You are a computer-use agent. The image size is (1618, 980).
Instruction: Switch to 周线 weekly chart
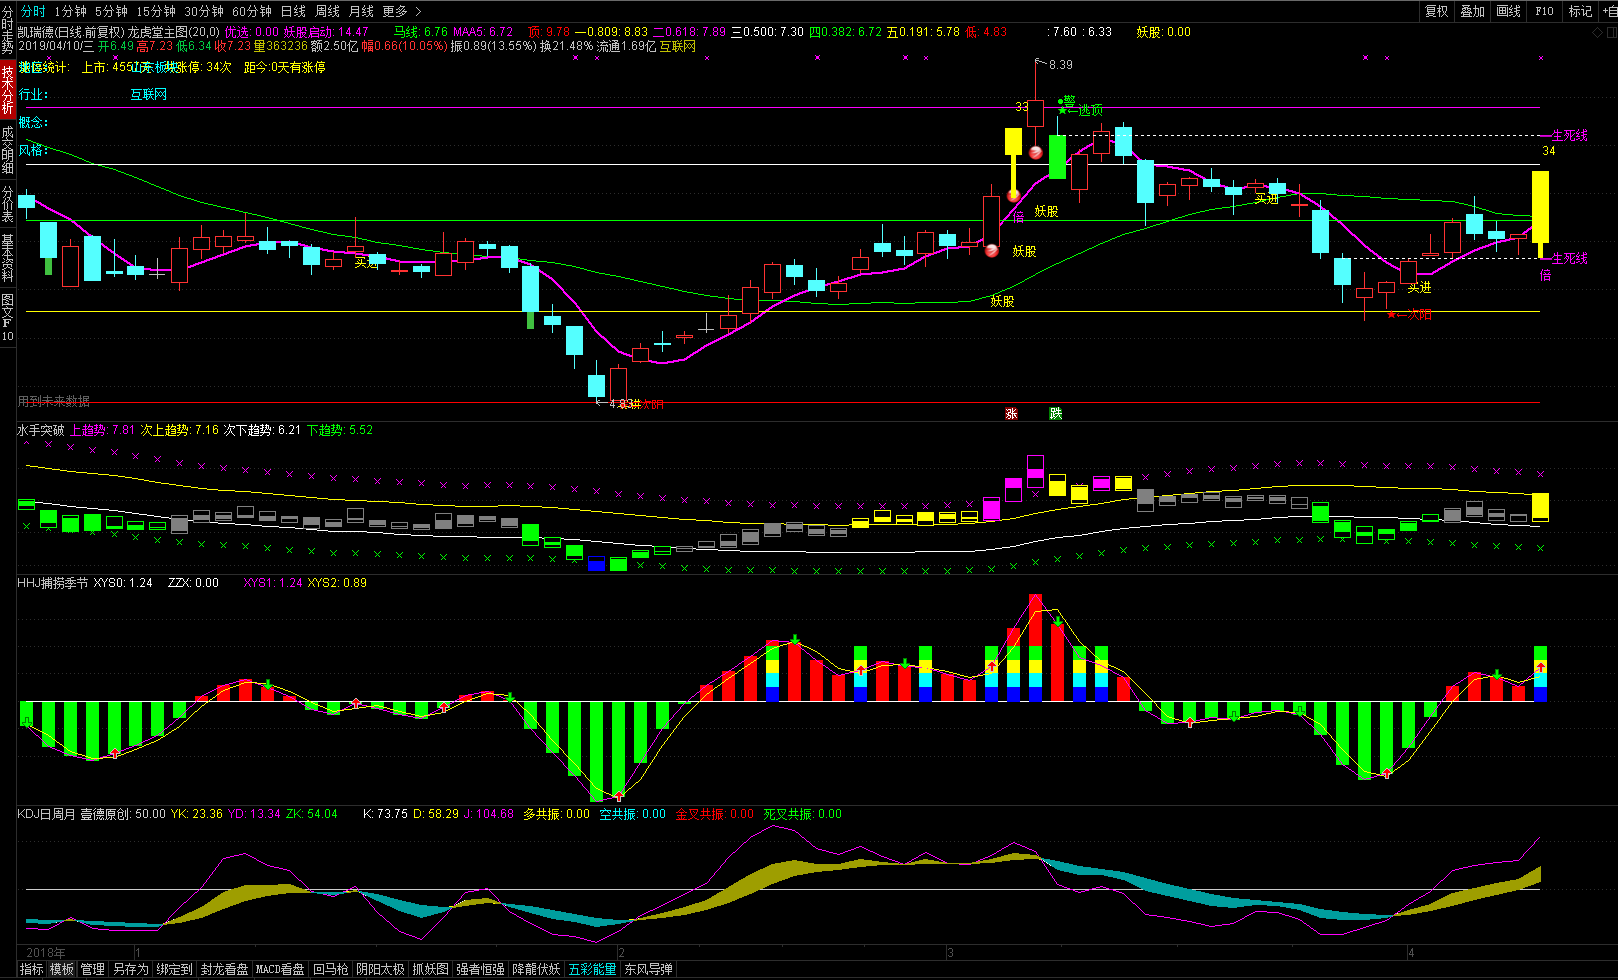327,11
